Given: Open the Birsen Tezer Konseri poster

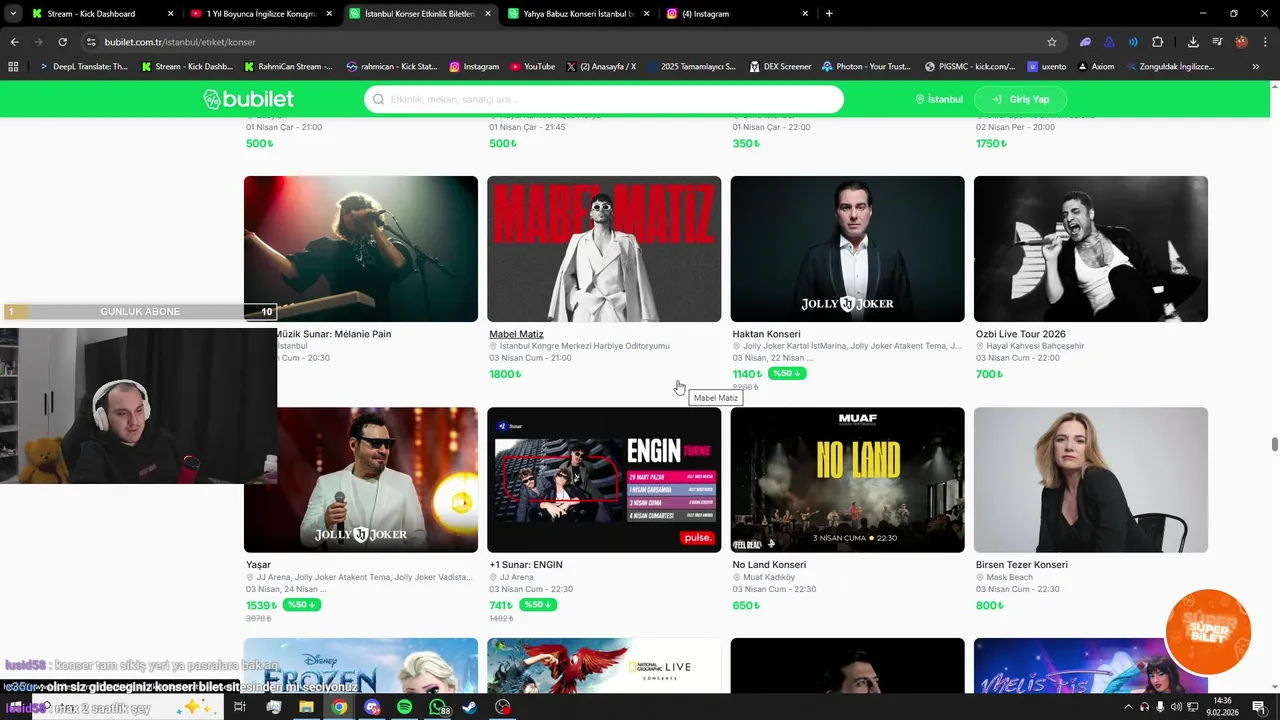Looking at the screenshot, I should click(1091, 480).
